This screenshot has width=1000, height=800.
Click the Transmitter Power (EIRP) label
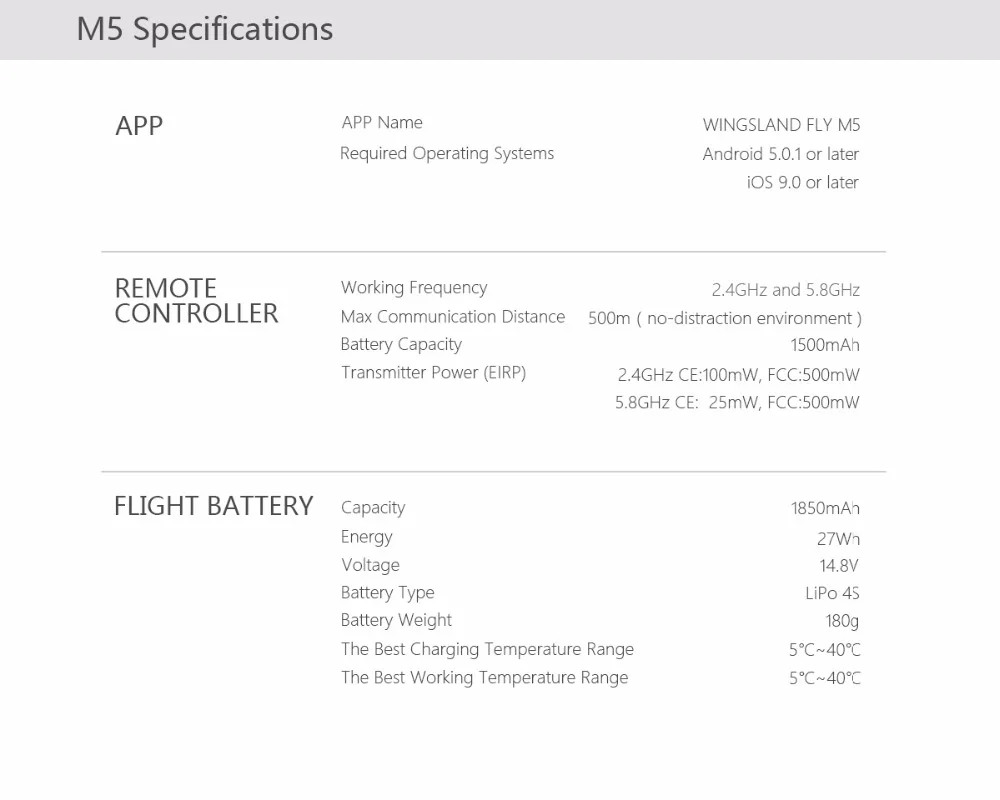pos(433,373)
